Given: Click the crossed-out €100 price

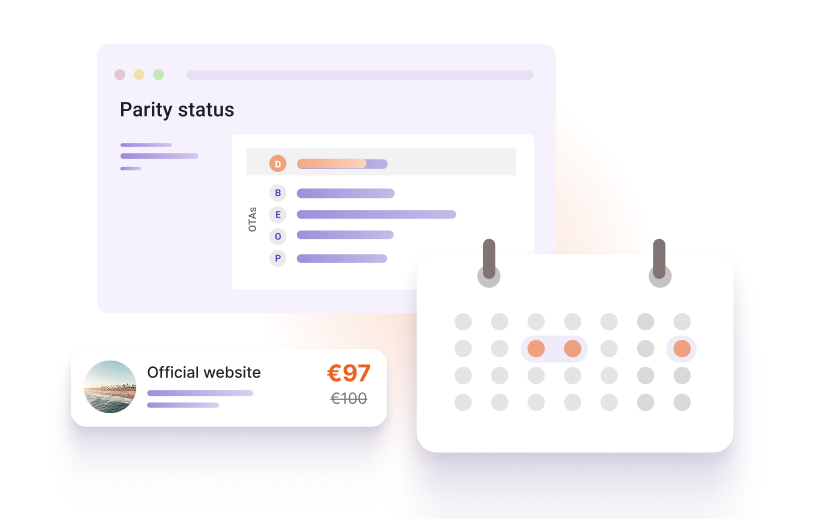Looking at the screenshot, I should (349, 398).
